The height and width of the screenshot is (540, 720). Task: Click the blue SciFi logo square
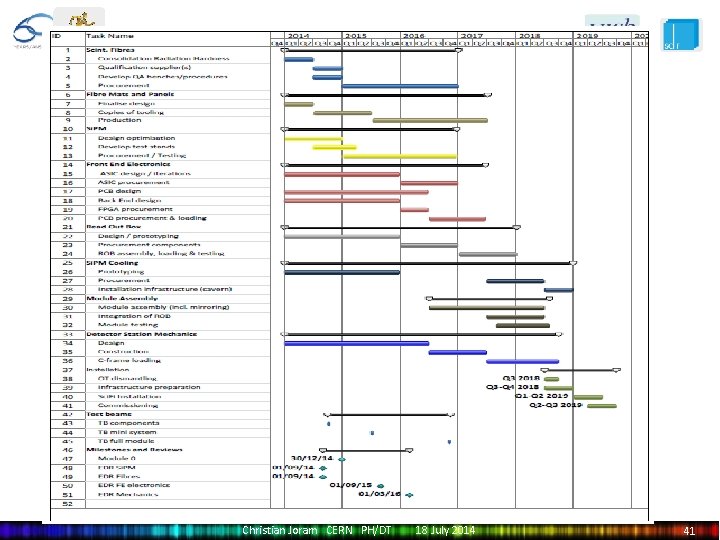pos(681,35)
